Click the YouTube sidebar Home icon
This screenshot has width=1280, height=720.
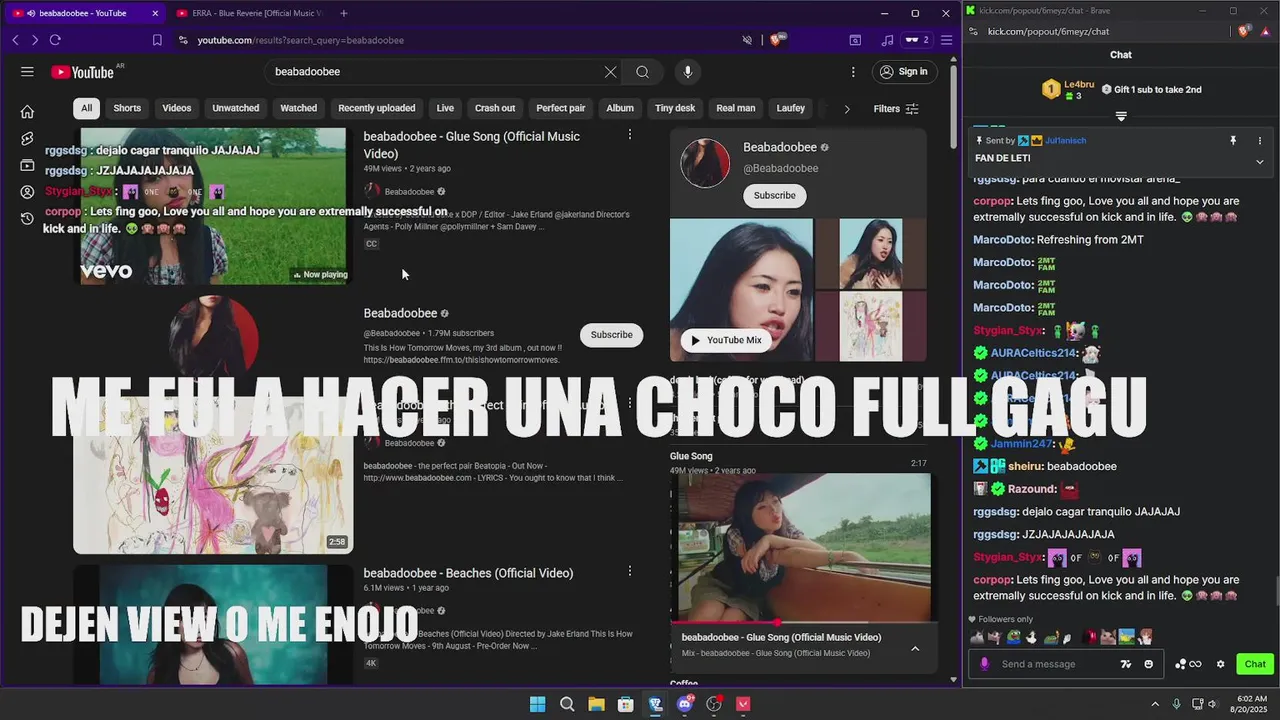point(27,112)
